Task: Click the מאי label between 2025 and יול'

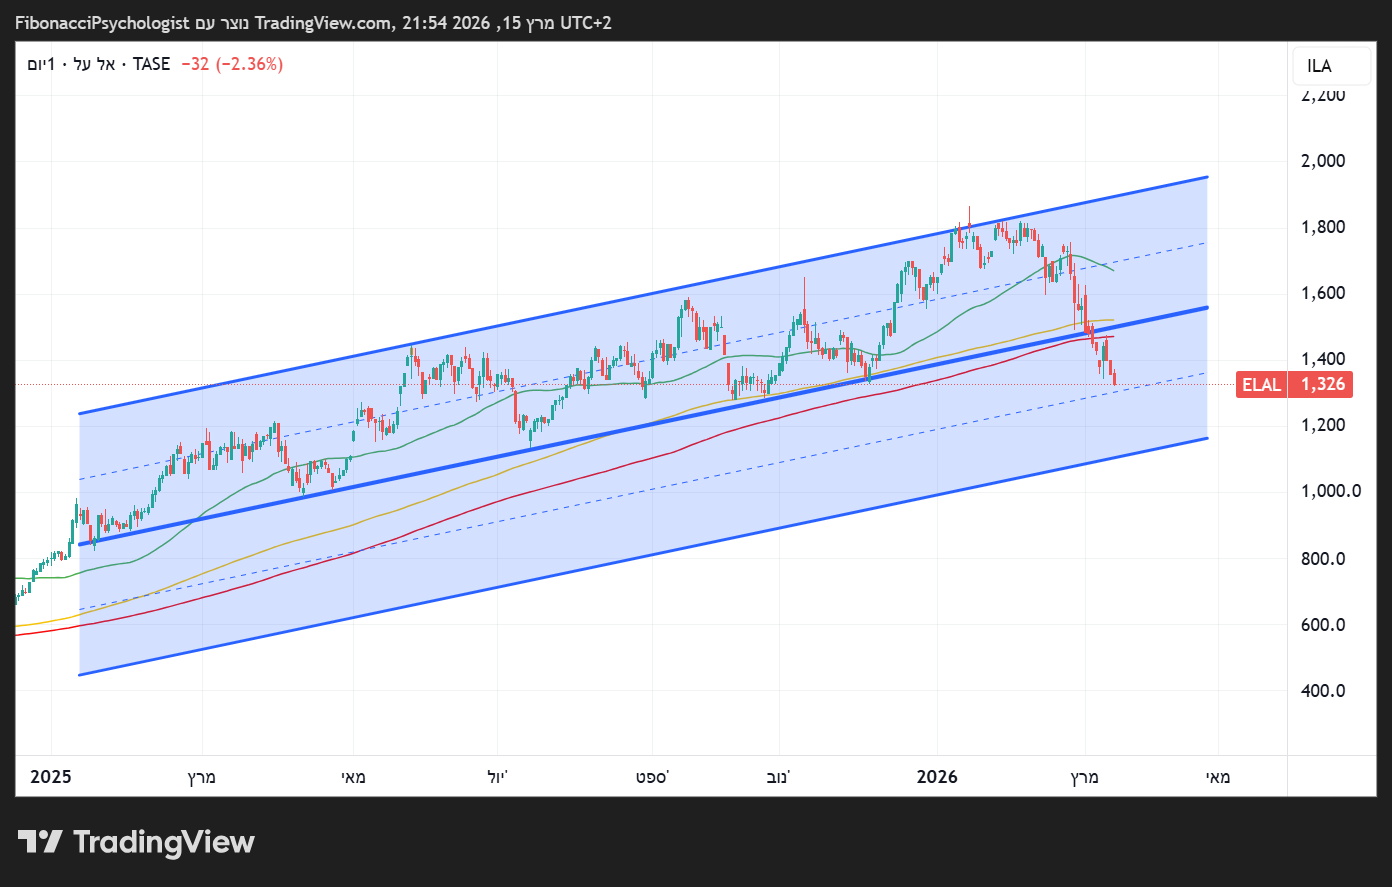Action: tap(353, 777)
